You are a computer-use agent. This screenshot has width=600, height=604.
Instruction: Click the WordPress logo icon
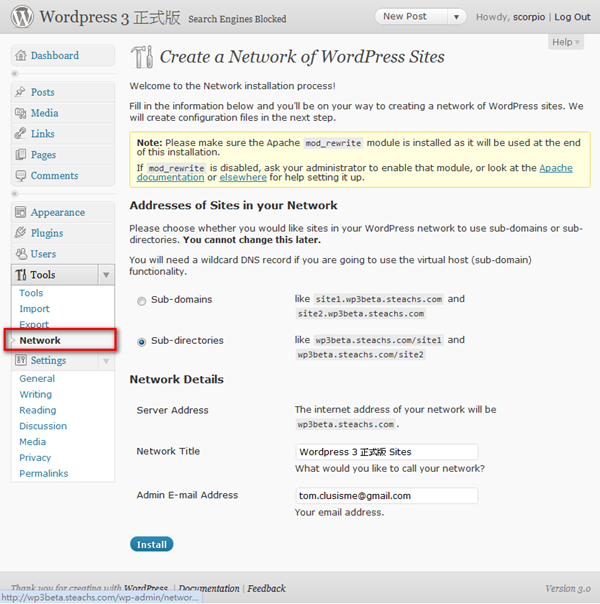(x=22, y=17)
